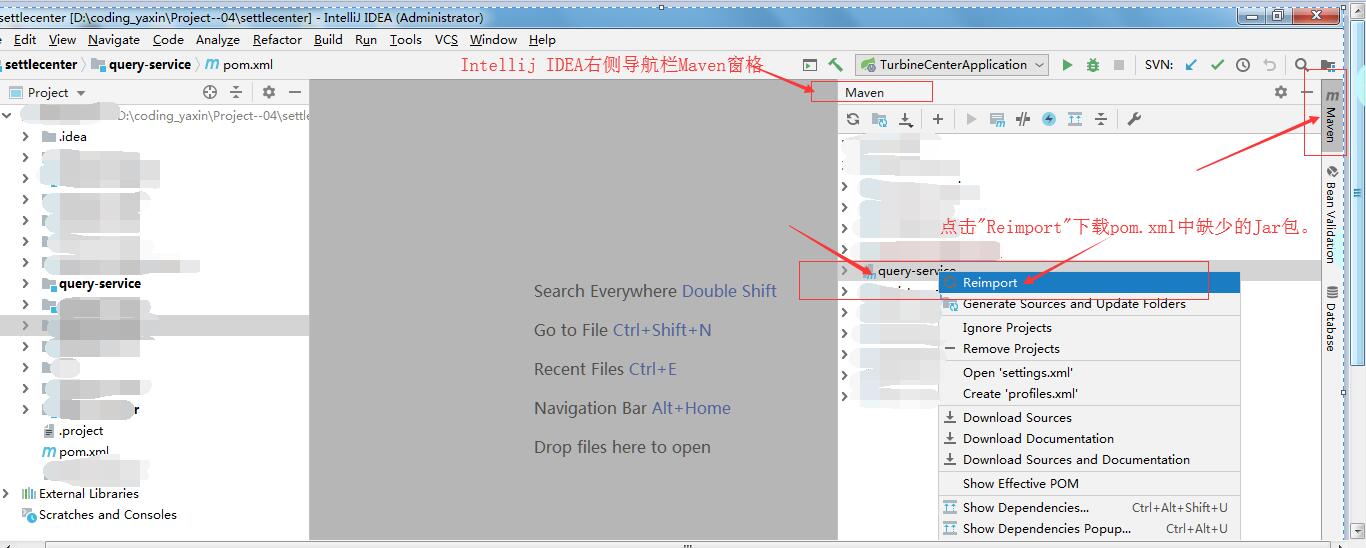This screenshot has height=548, width=1366.
Task: Click the Build Project hammer icon
Action: pos(835,64)
